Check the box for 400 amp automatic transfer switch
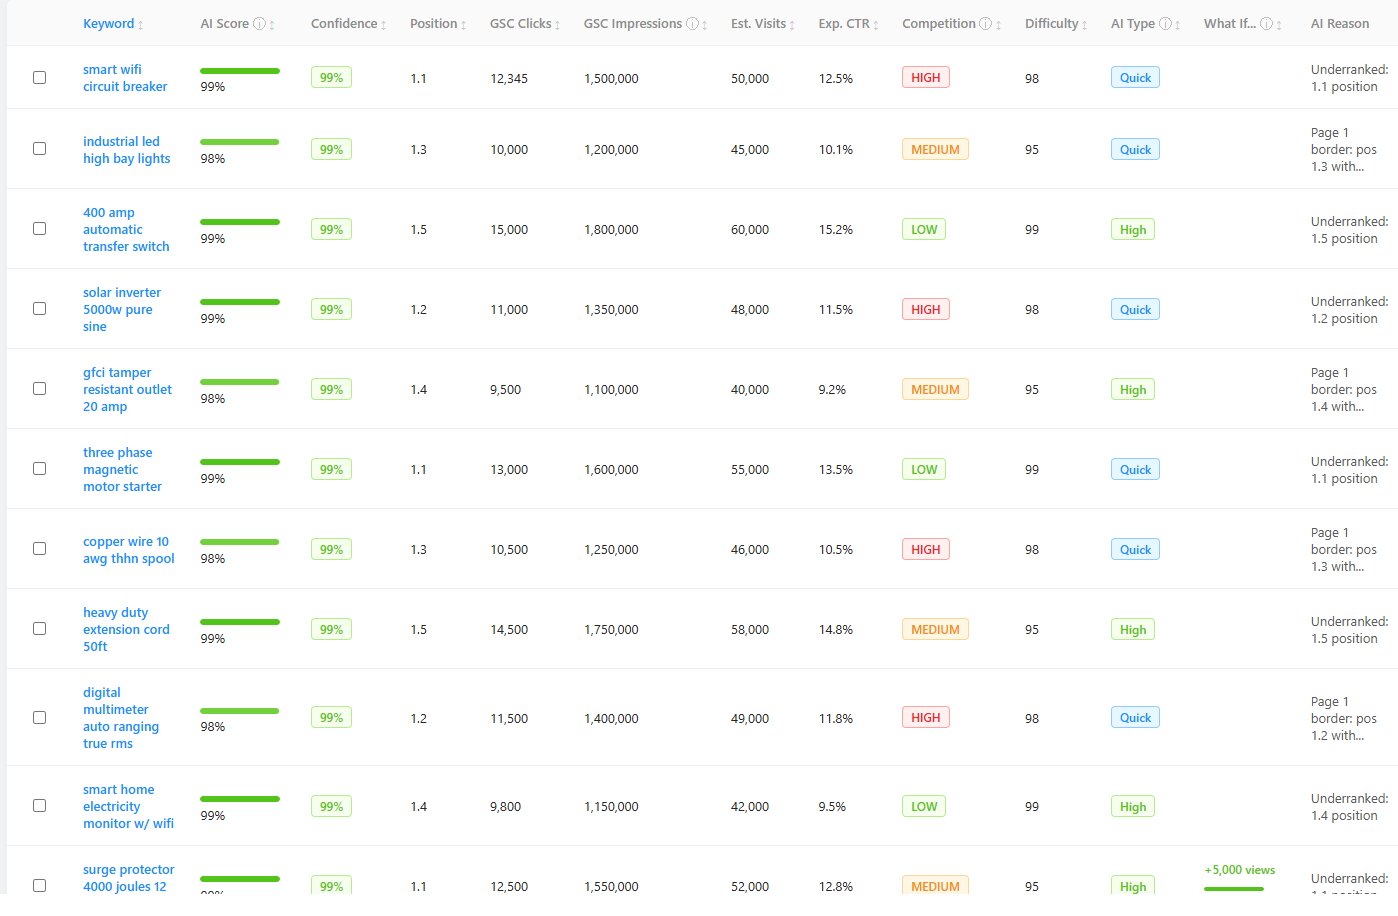The height and width of the screenshot is (916, 1398). (x=40, y=229)
